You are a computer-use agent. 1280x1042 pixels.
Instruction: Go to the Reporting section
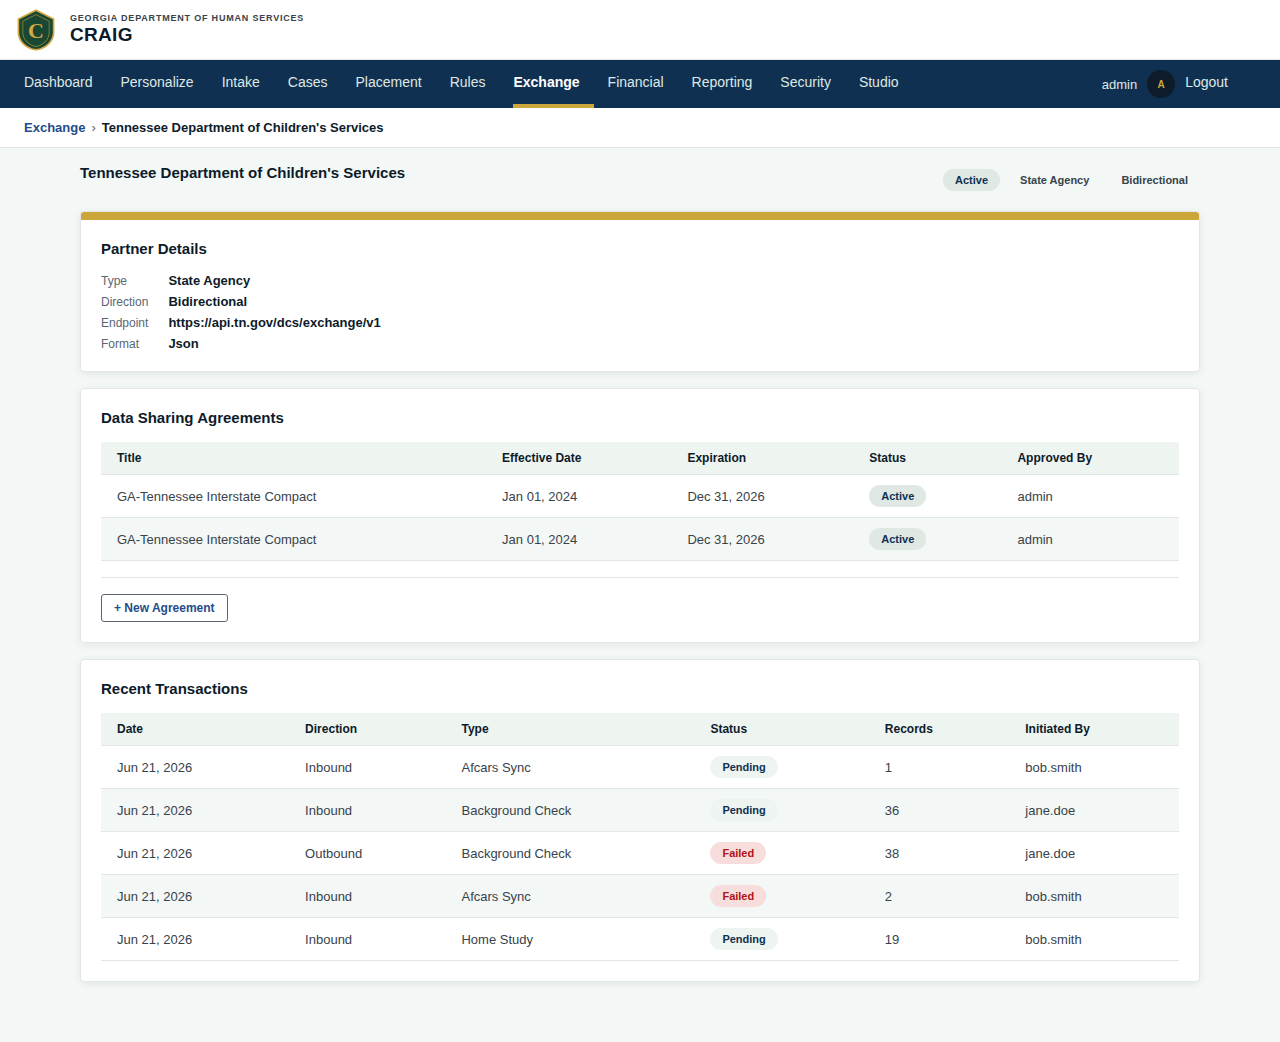coord(722,82)
